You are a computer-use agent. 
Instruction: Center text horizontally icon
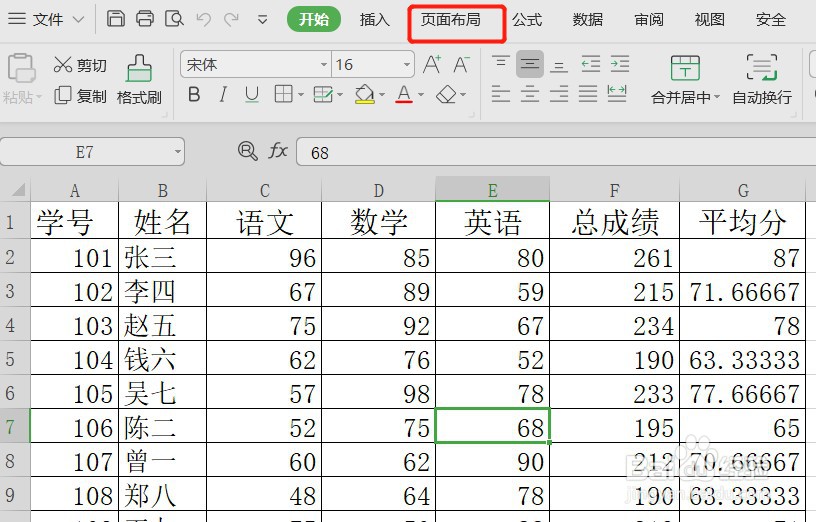point(530,94)
